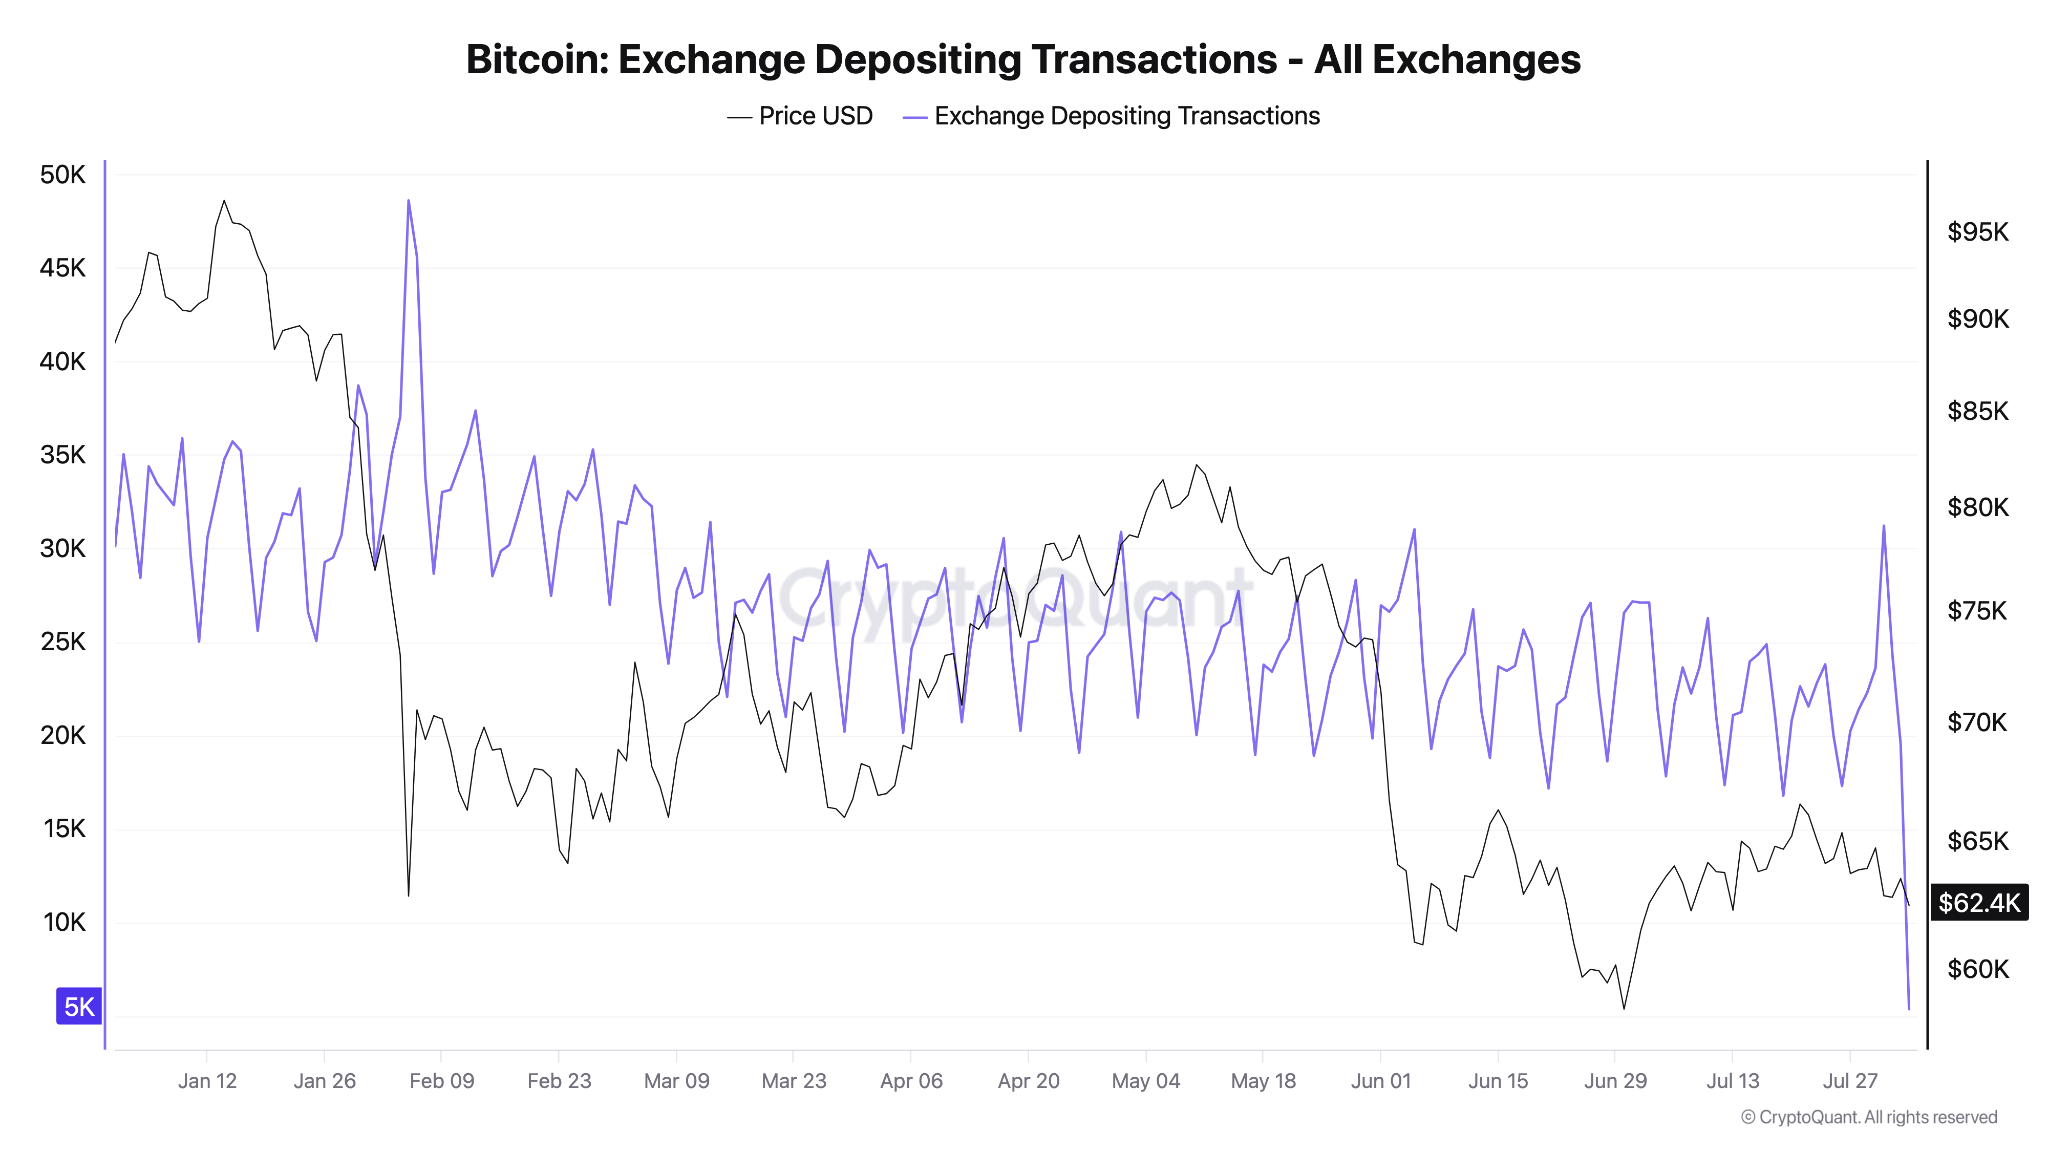Viewport: 2048px width, 1152px height.
Task: Select the Apr 20 date axis label
Action: (x=1028, y=1081)
